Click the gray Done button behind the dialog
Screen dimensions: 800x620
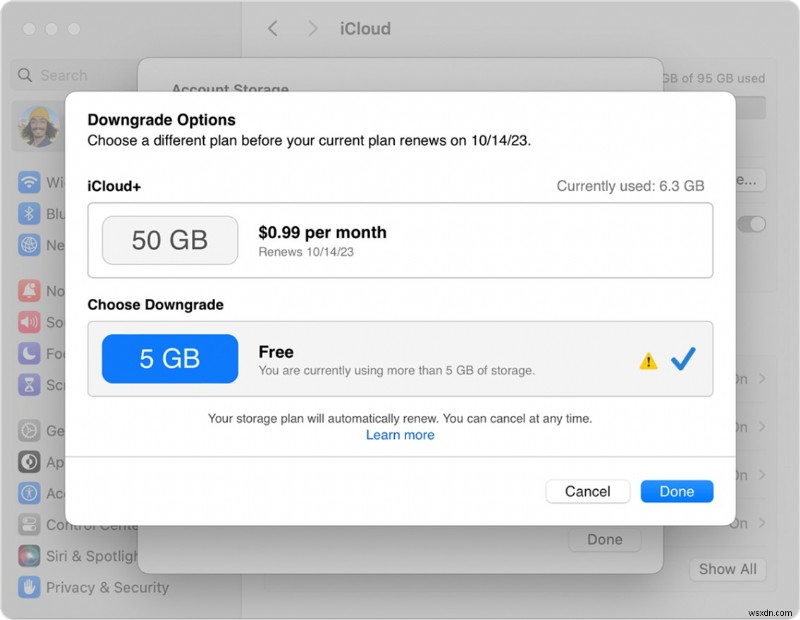pos(605,539)
